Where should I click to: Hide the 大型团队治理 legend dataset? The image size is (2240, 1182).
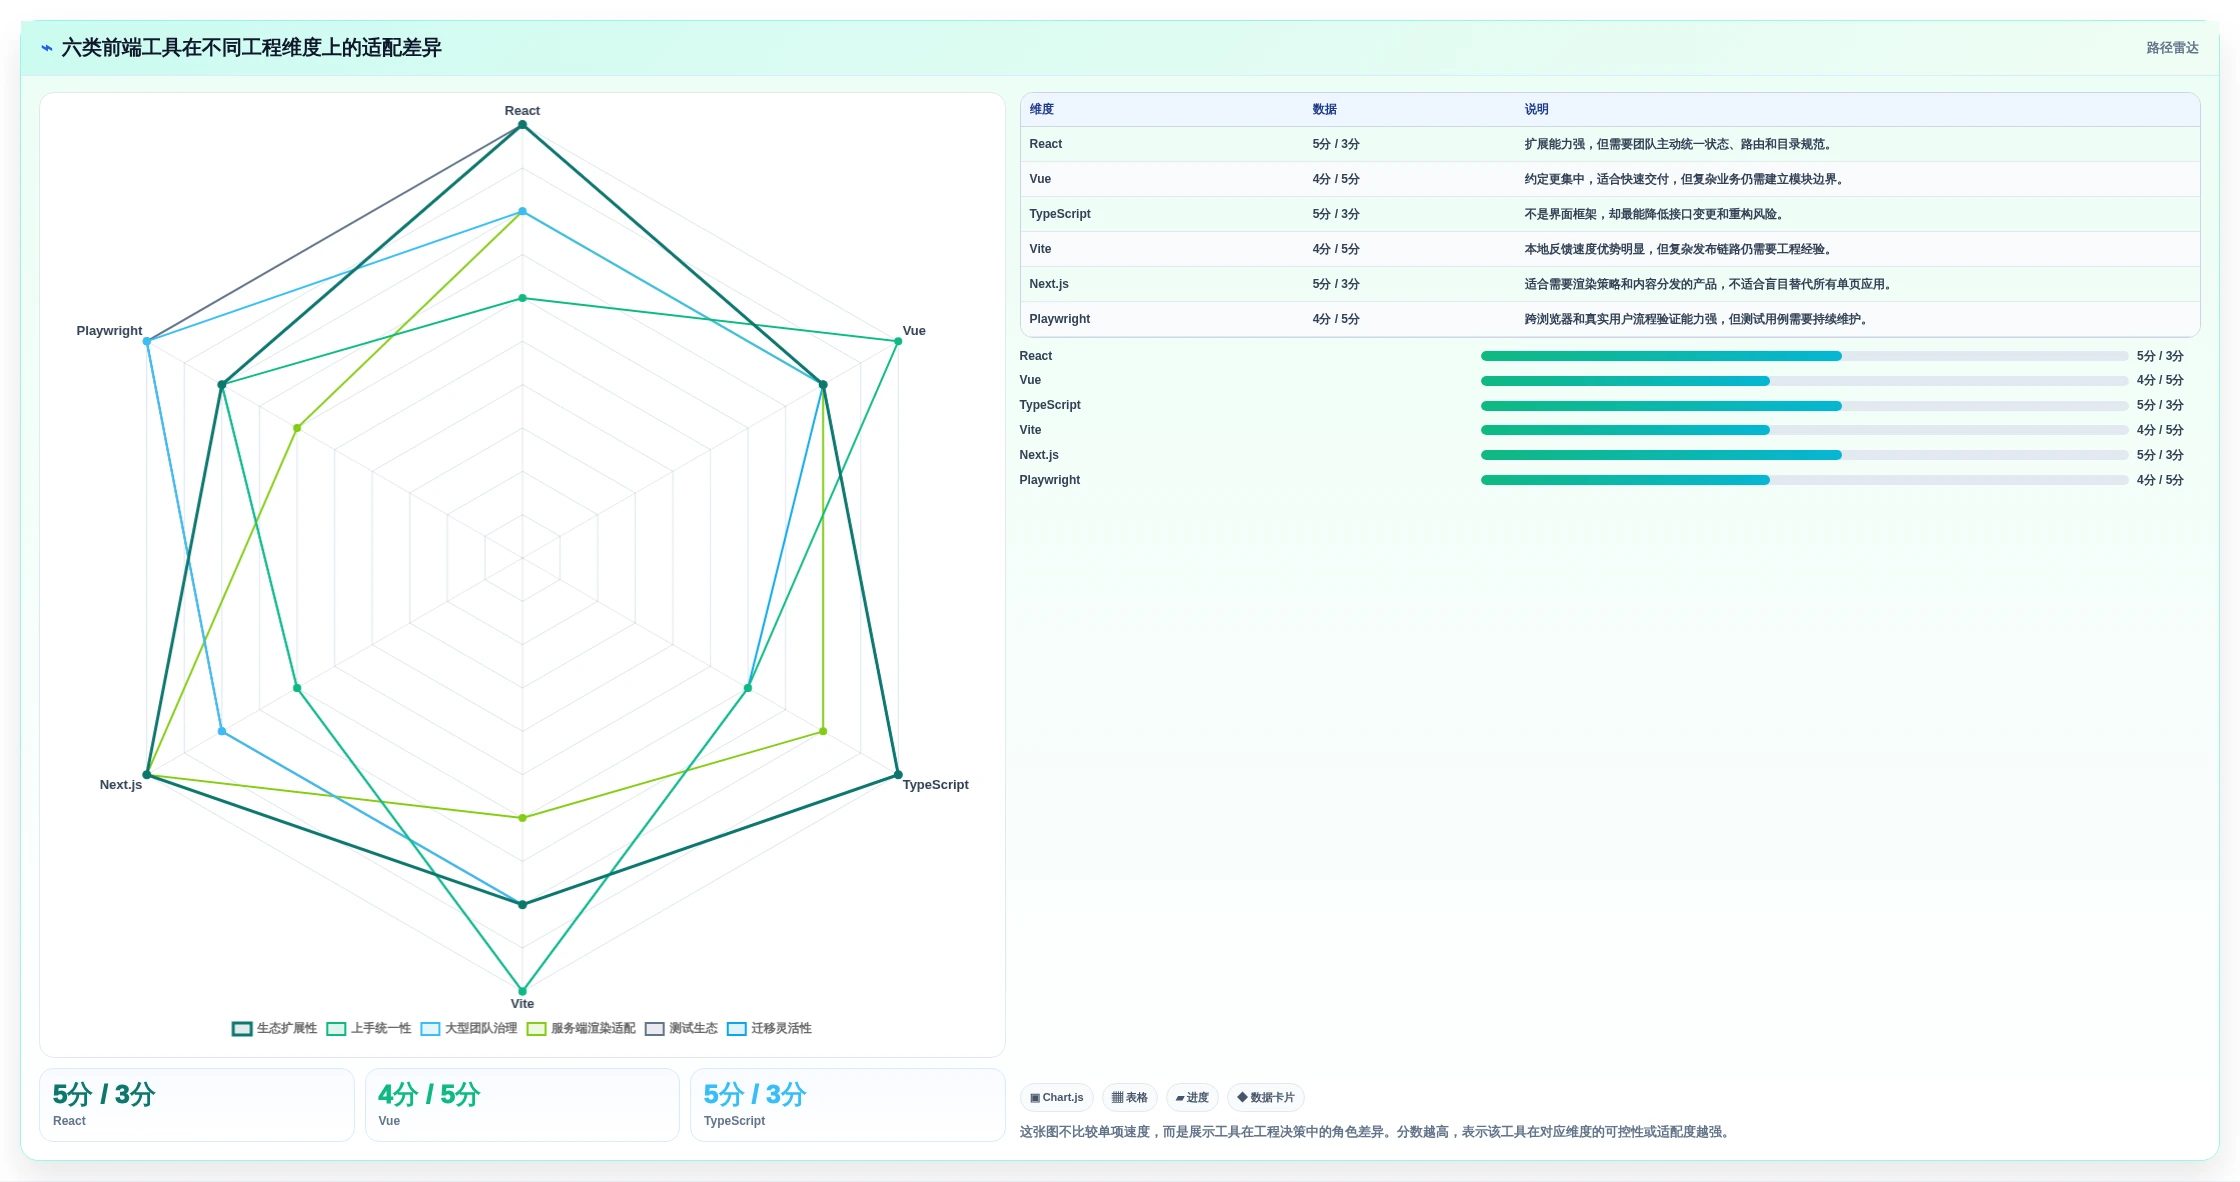point(469,1028)
